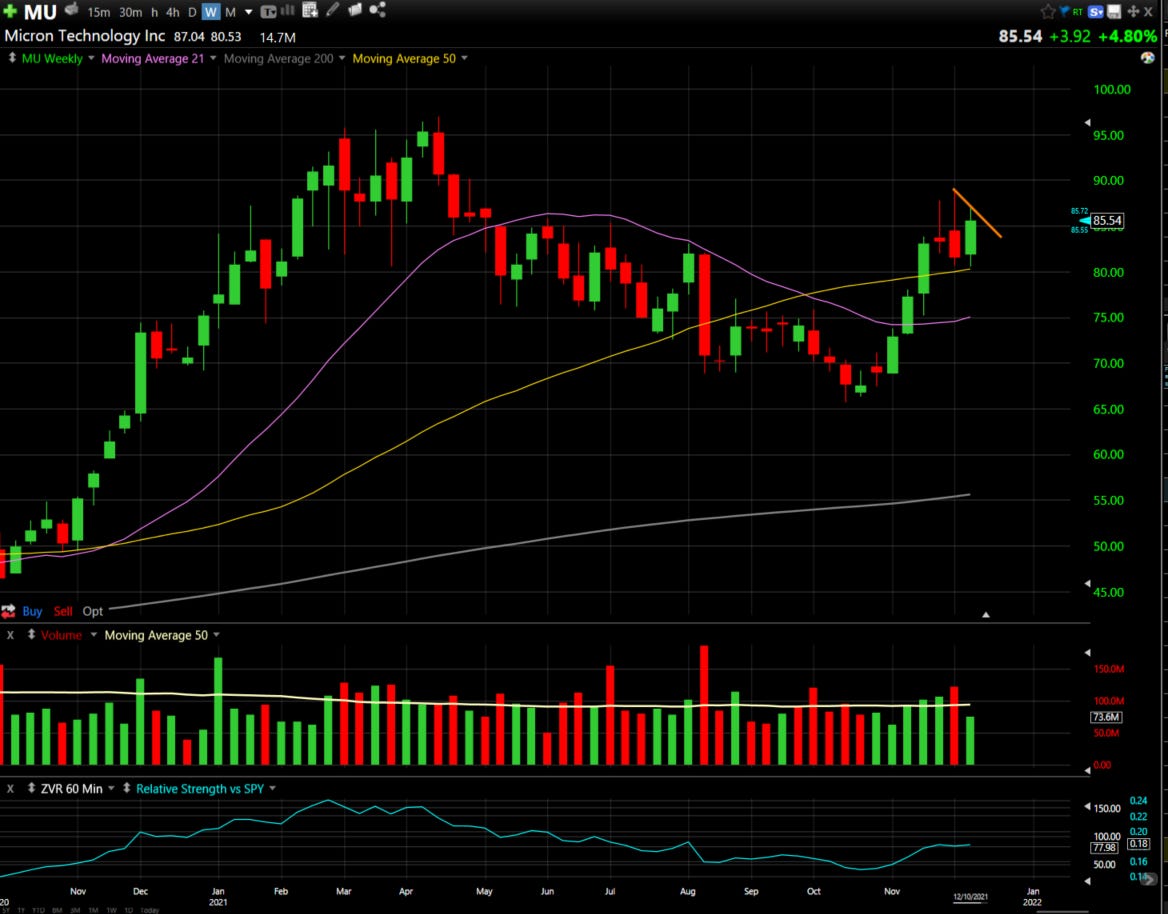Switch to the 4h timeframe

pos(173,12)
